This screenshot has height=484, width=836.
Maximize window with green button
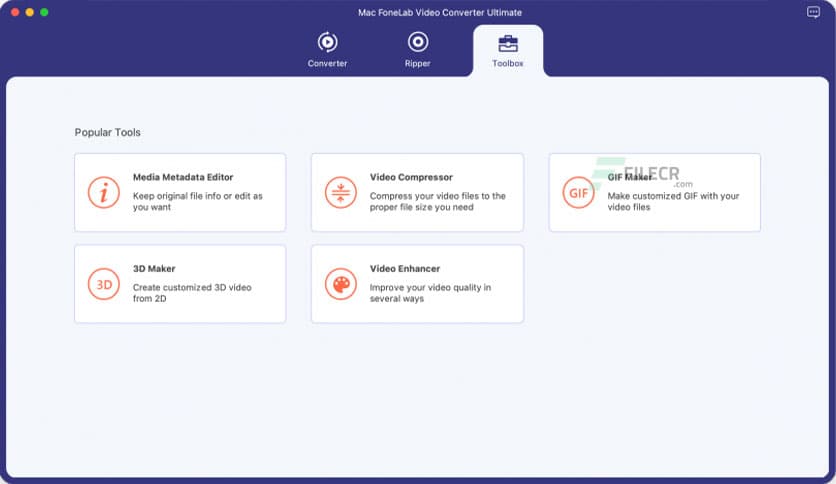coord(44,12)
